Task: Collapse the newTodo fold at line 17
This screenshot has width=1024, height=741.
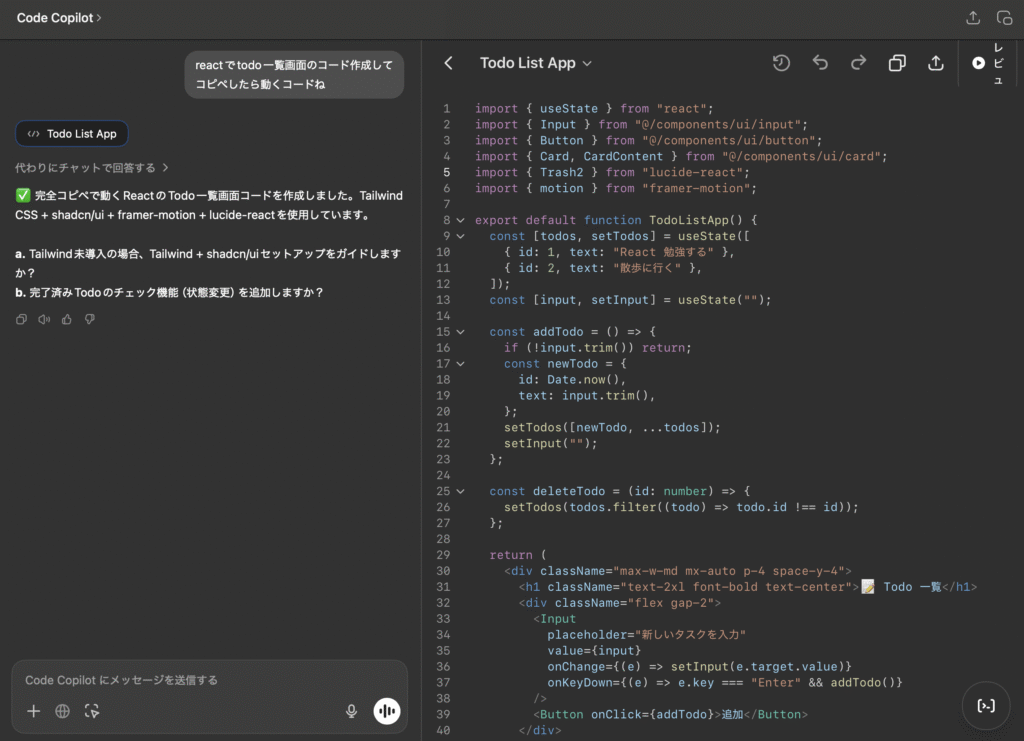Action: [x=460, y=364]
